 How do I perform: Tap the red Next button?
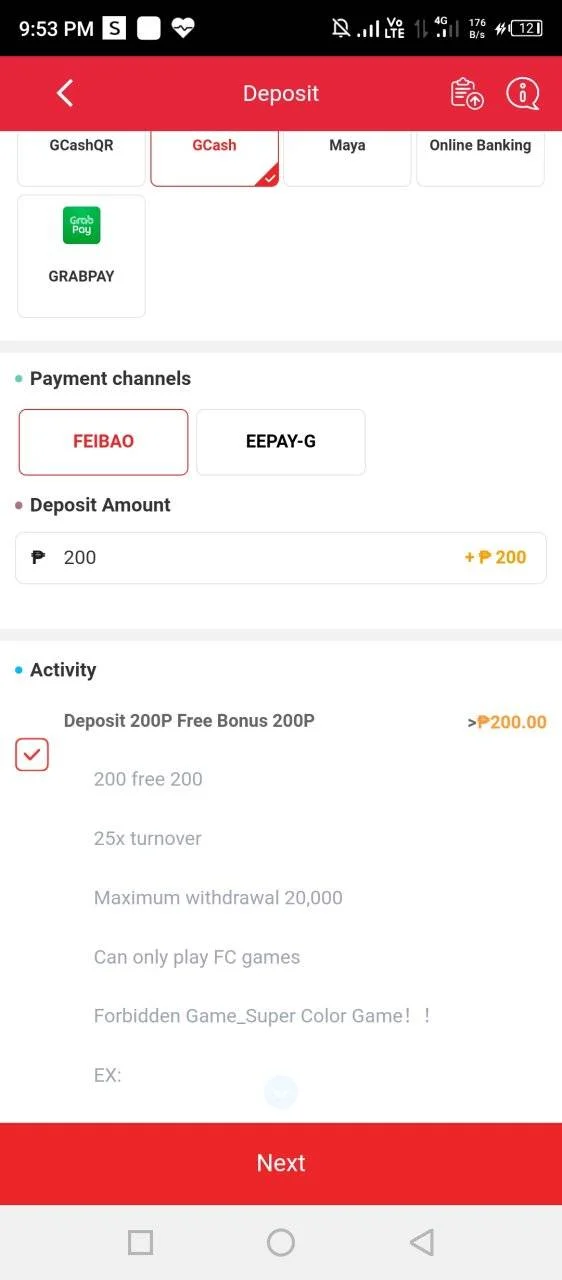pos(281,1163)
